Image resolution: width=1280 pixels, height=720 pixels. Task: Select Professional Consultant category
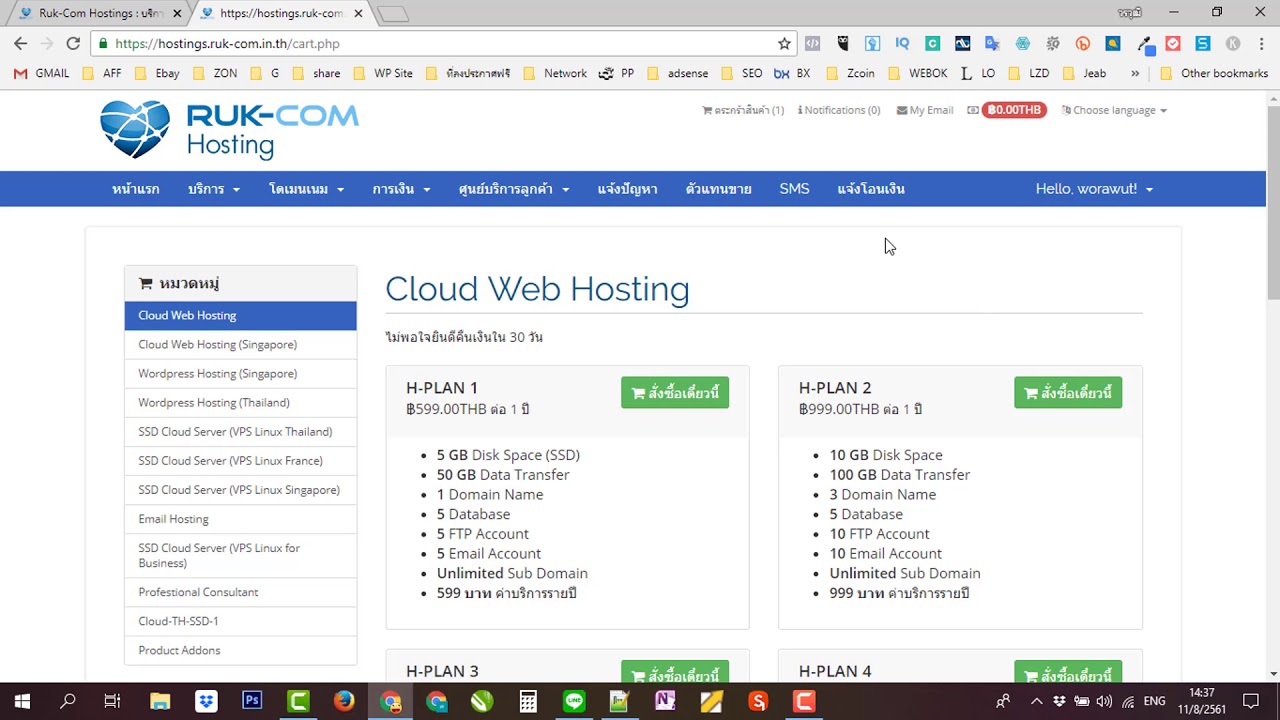pos(240,592)
